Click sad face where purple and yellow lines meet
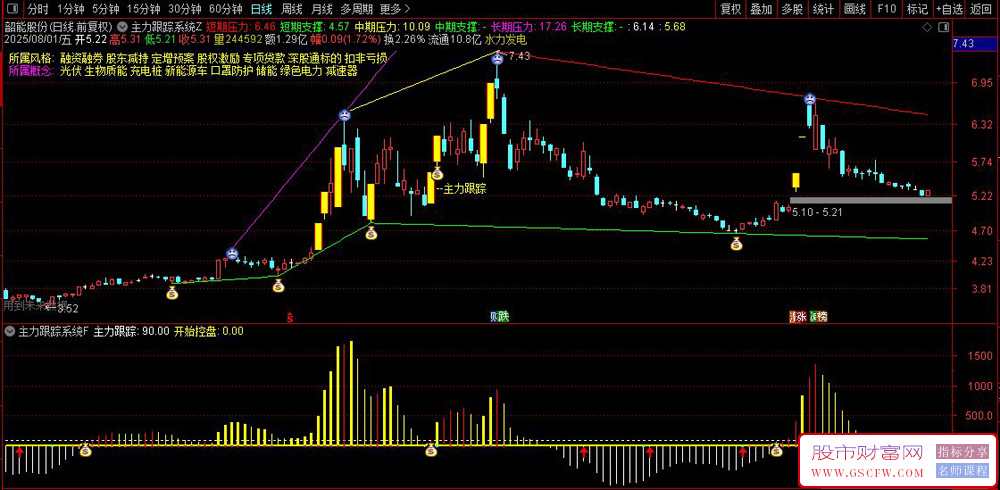Viewport: 1000px width, 490px height. [x=344, y=115]
